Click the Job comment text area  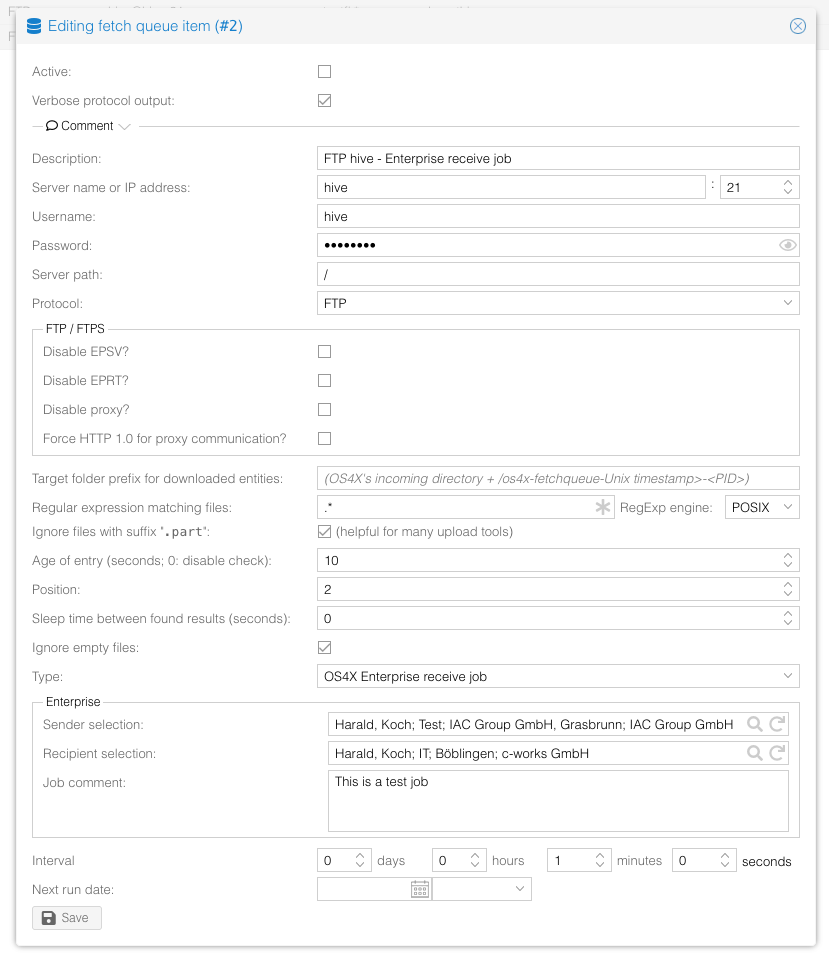pyautogui.click(x=558, y=801)
